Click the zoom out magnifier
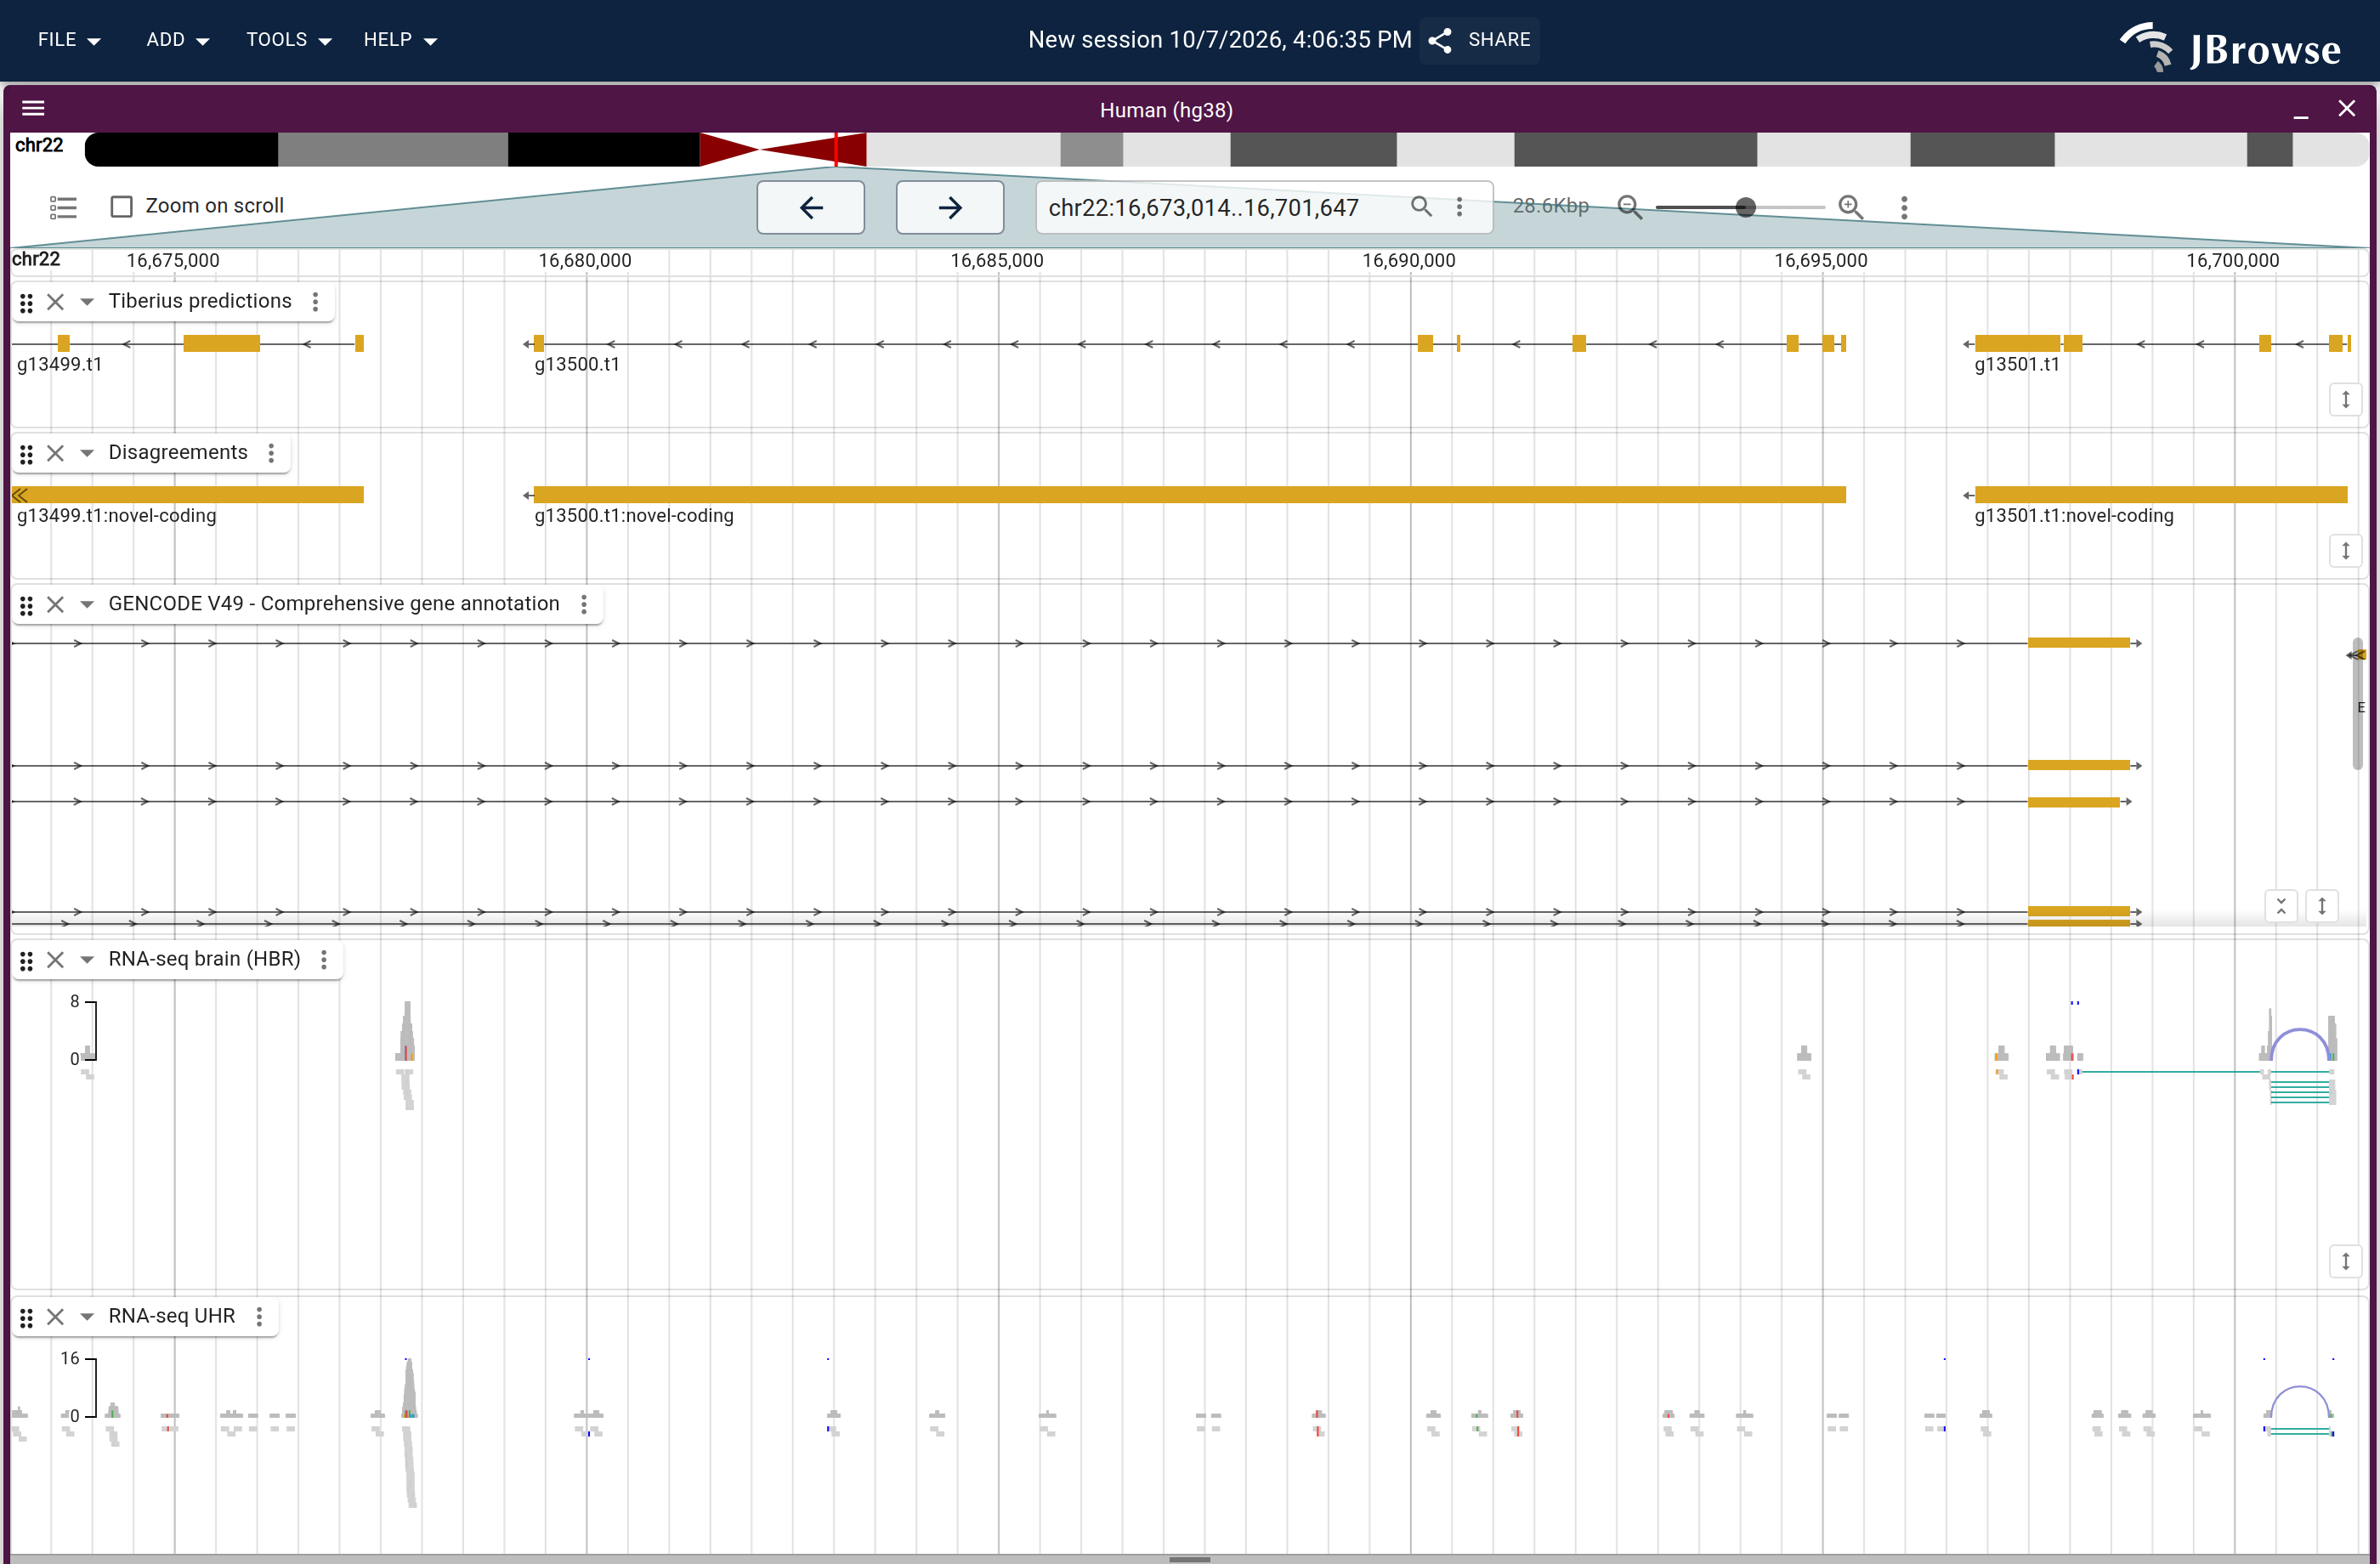2380x1564 pixels. click(1629, 207)
